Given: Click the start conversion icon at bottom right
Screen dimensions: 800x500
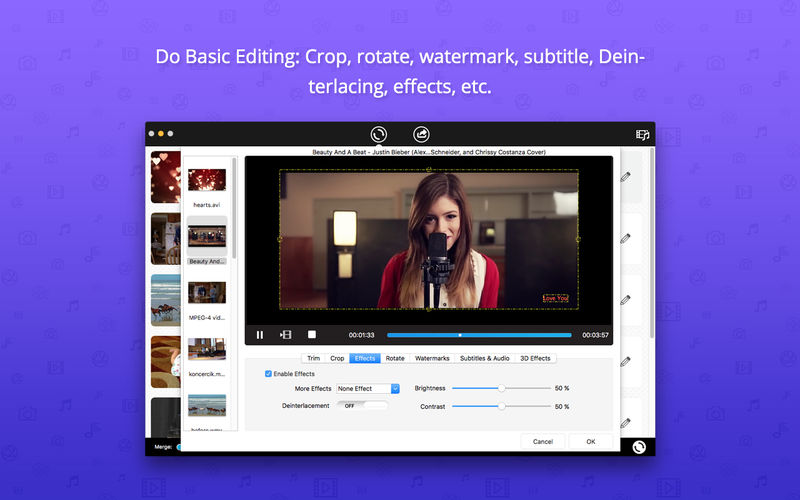Looking at the screenshot, I should point(639,447).
